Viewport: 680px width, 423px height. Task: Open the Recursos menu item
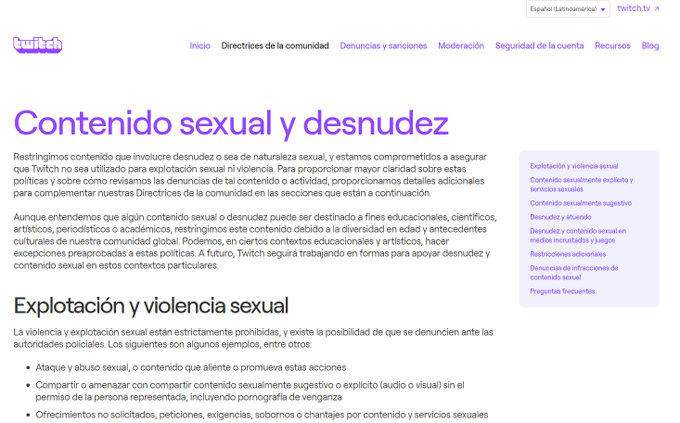[x=612, y=46]
